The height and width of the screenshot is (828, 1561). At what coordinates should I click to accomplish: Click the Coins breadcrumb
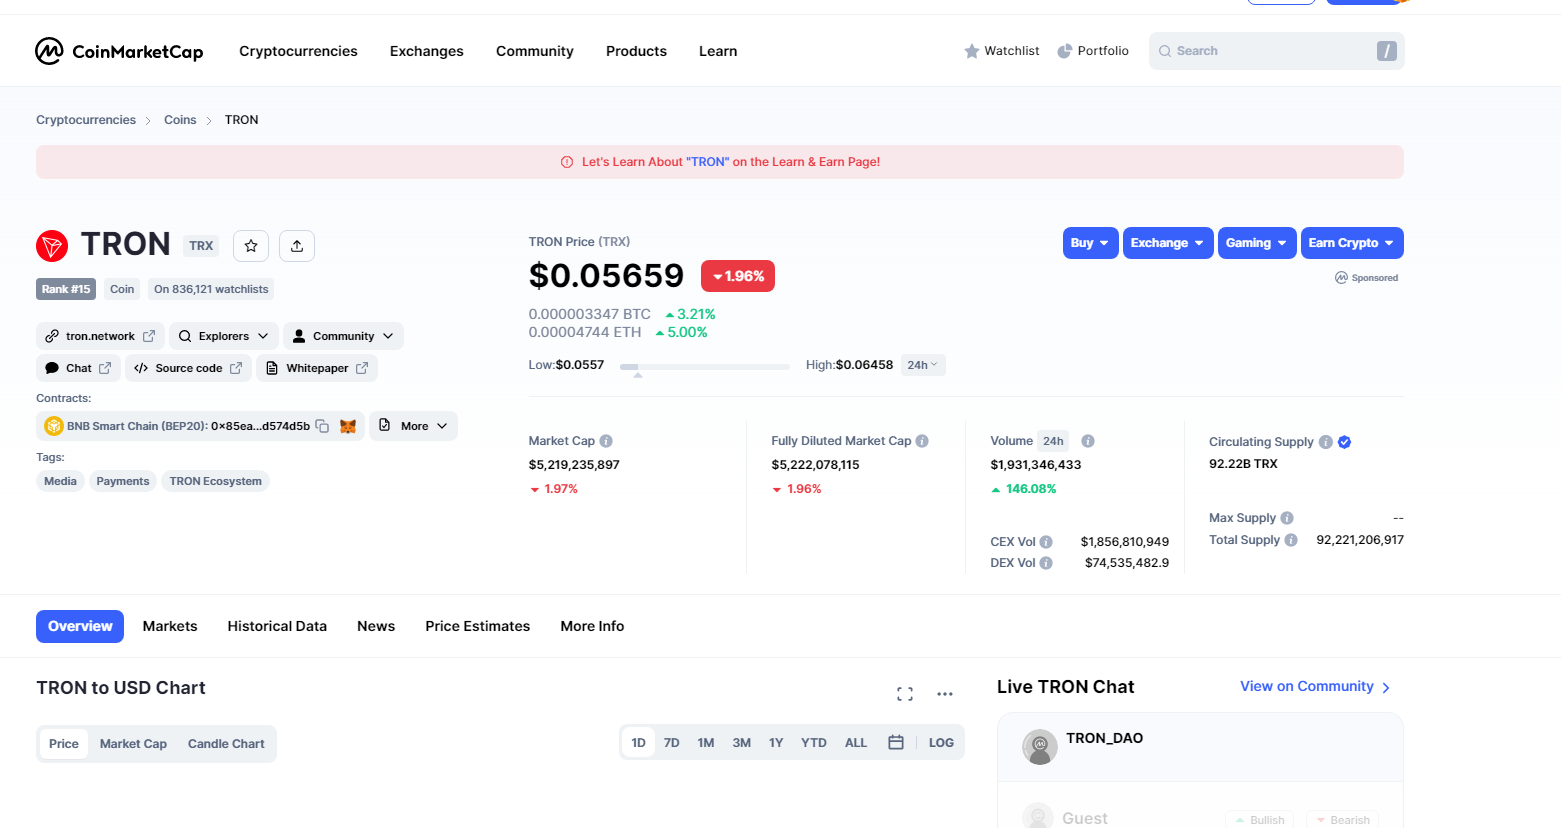180,120
